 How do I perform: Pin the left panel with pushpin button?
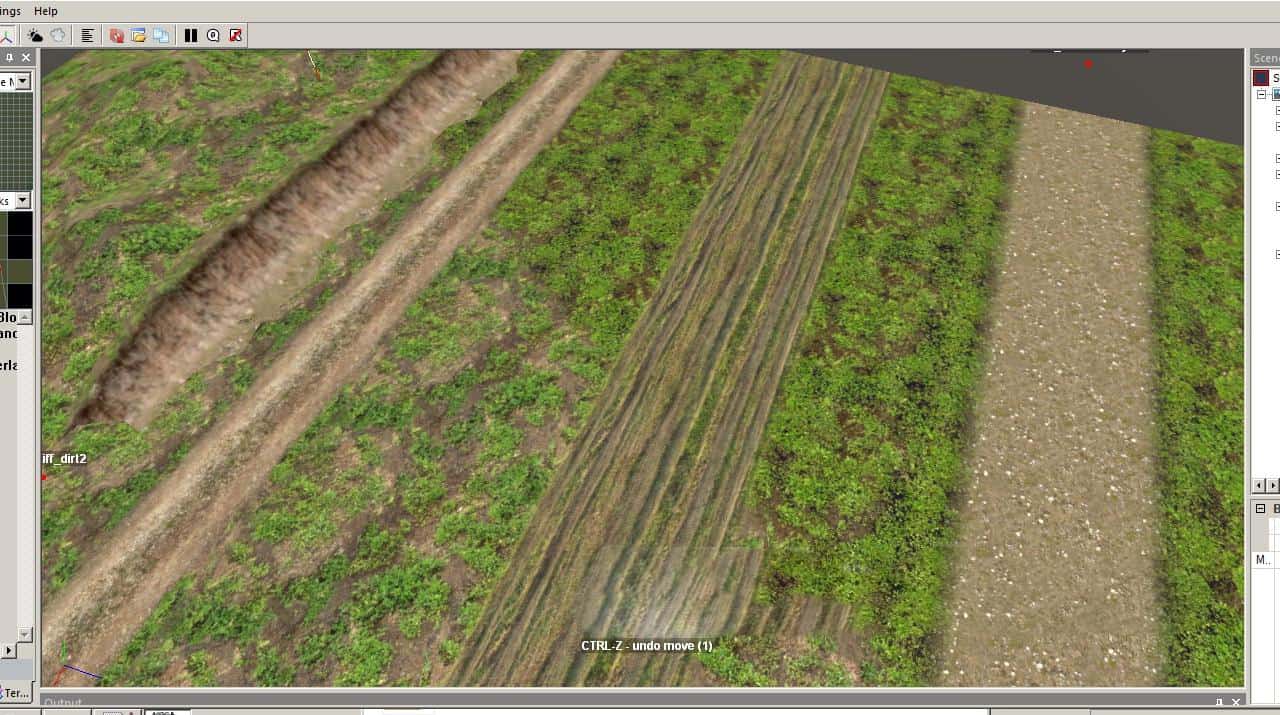pos(10,58)
